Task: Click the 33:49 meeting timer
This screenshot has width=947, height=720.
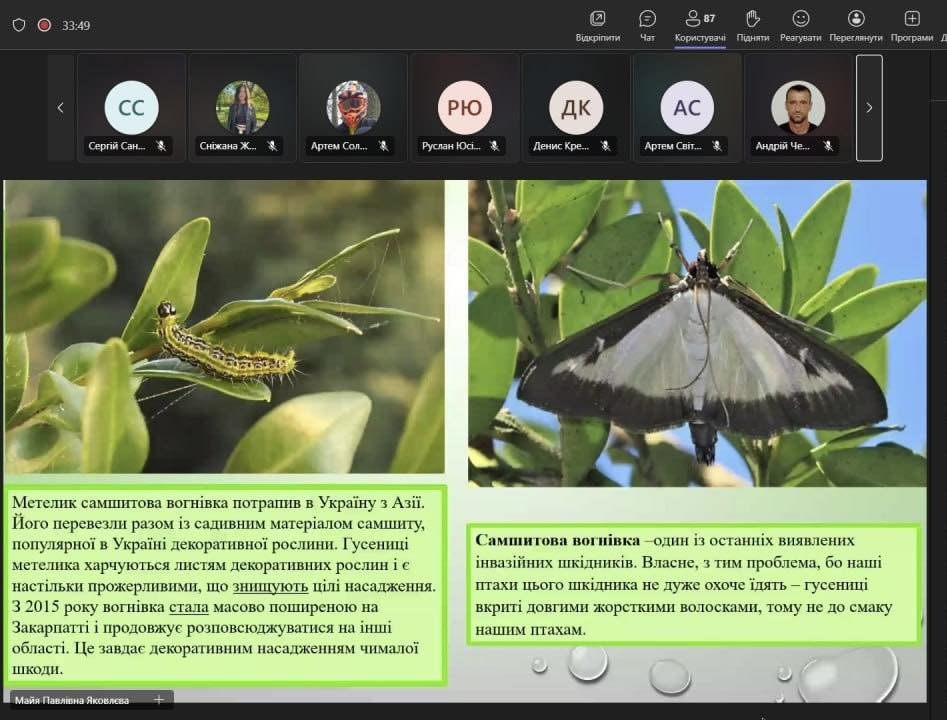Action: 76,25
